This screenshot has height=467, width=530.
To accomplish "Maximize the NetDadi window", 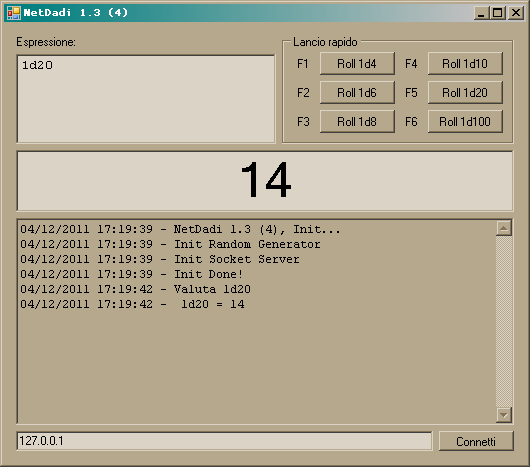I will (498, 13).
